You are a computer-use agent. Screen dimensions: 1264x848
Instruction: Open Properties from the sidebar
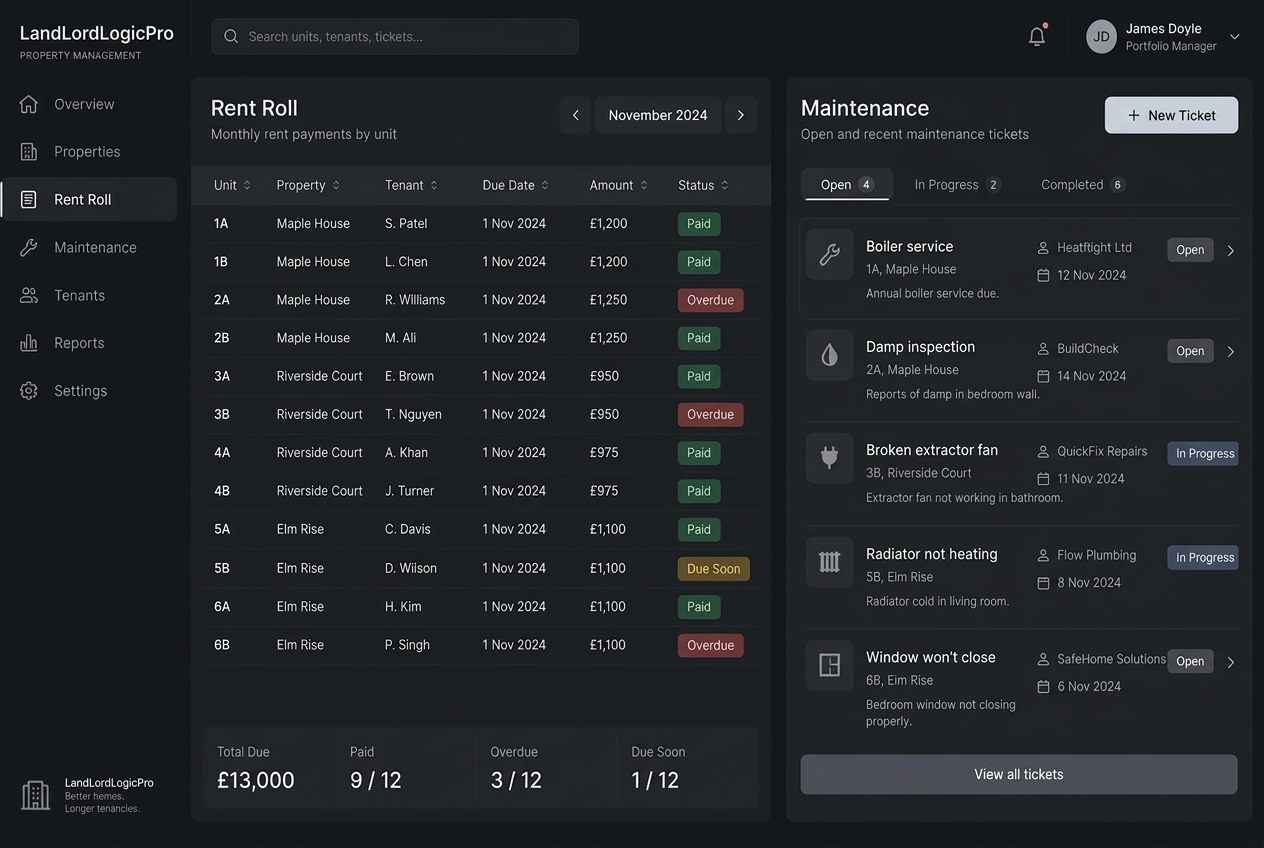(88, 152)
